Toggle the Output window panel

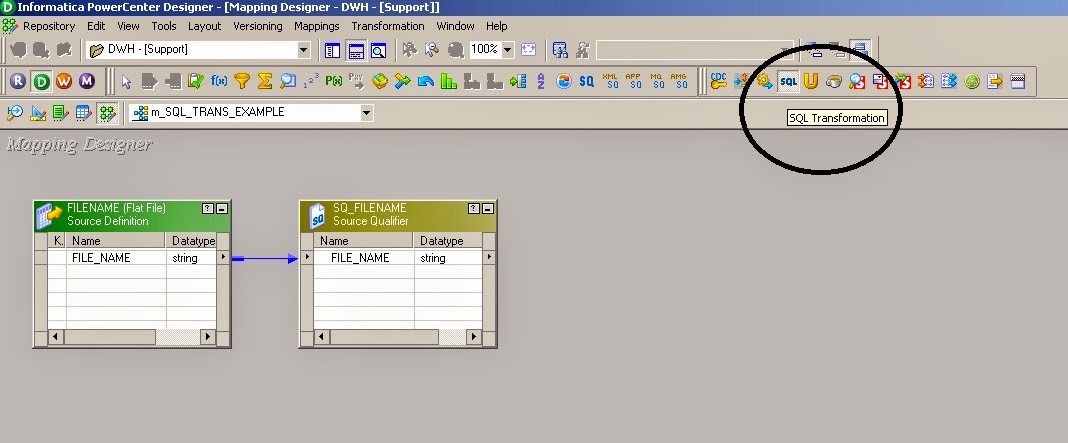coord(356,50)
